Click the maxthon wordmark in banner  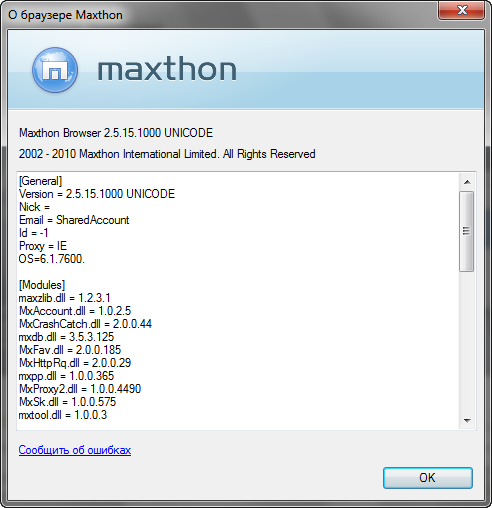point(167,69)
